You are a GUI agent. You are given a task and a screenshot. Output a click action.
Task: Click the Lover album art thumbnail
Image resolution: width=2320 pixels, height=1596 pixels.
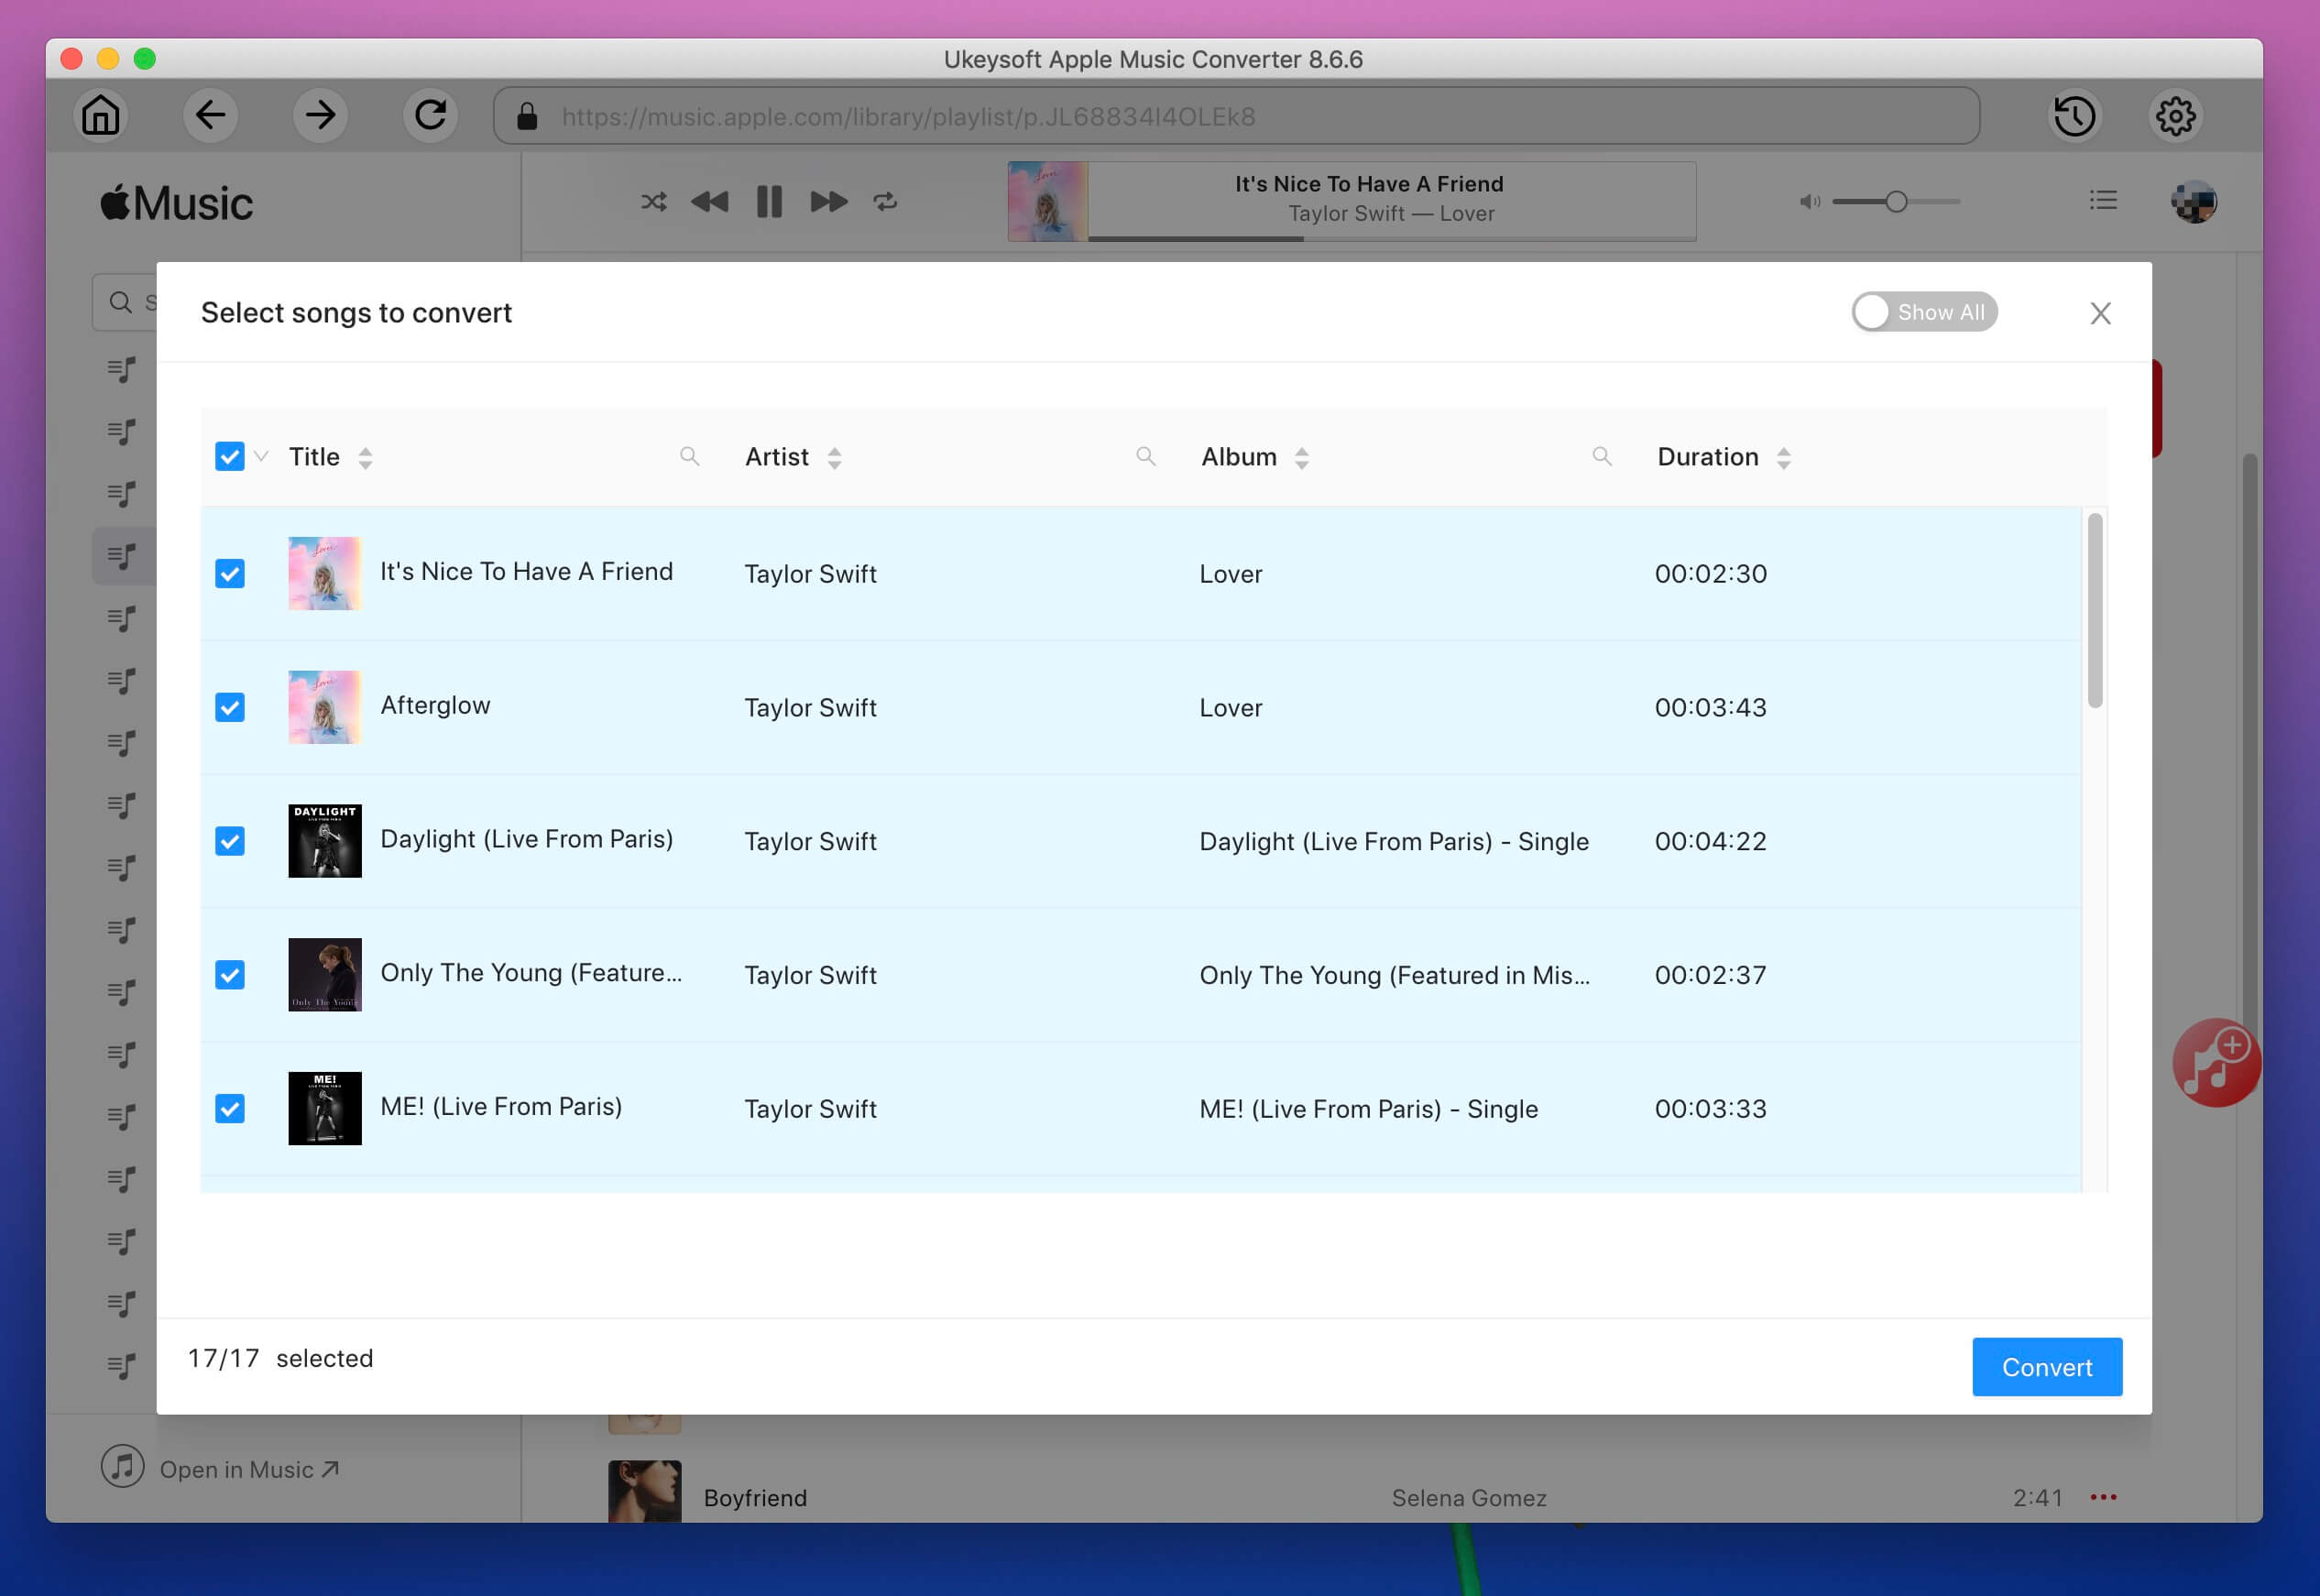(x=326, y=574)
